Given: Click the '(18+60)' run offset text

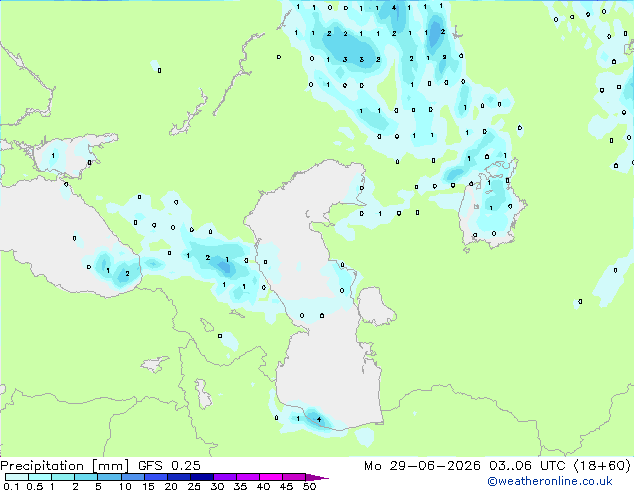Looking at the screenshot, I should (602, 466).
